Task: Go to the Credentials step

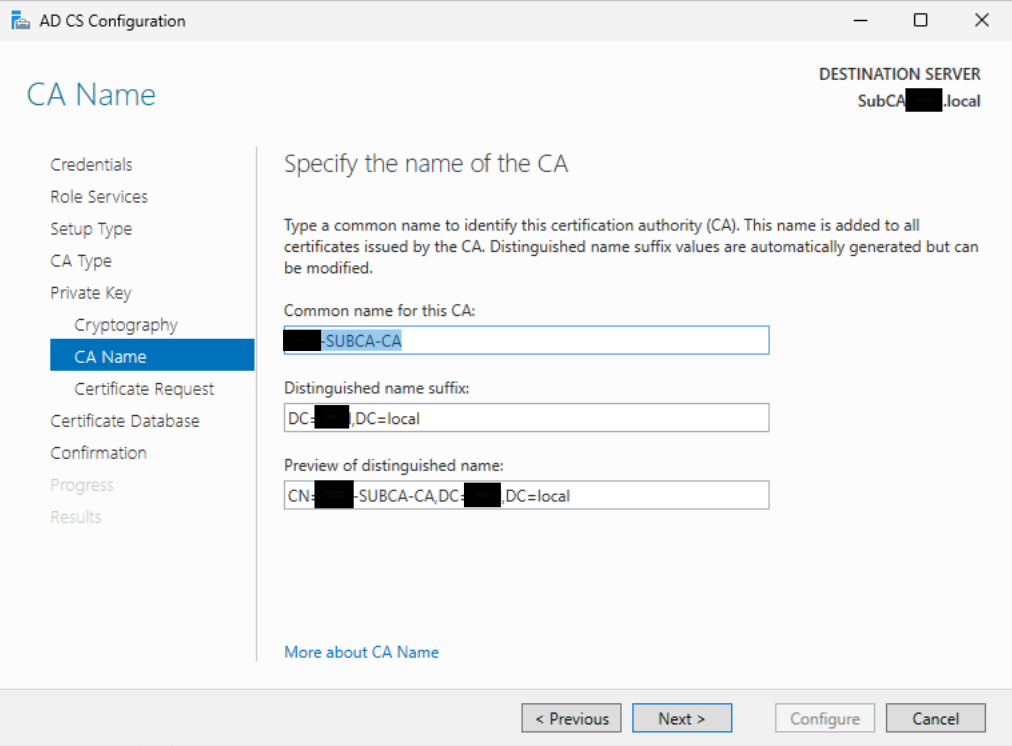Action: pos(91,165)
